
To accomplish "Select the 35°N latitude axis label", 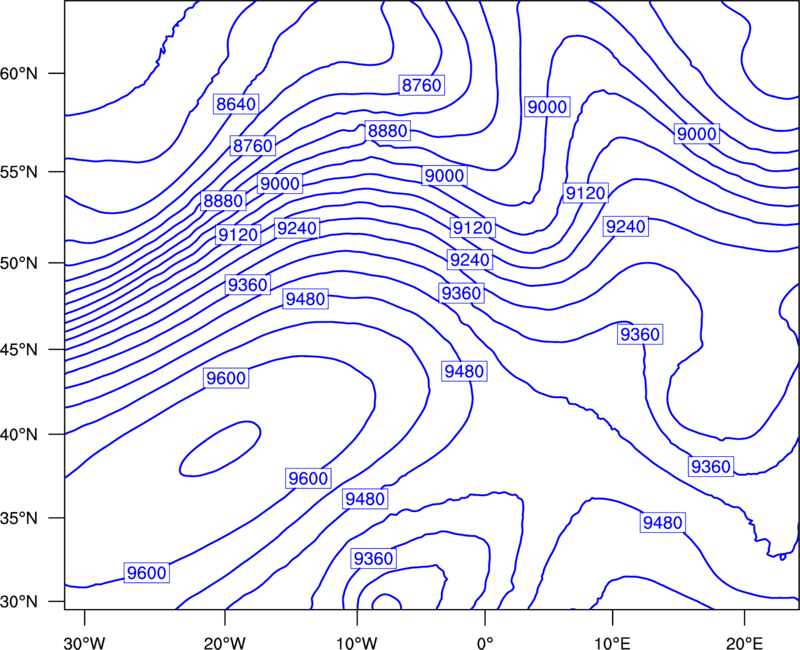I will pyautogui.click(x=19, y=518).
